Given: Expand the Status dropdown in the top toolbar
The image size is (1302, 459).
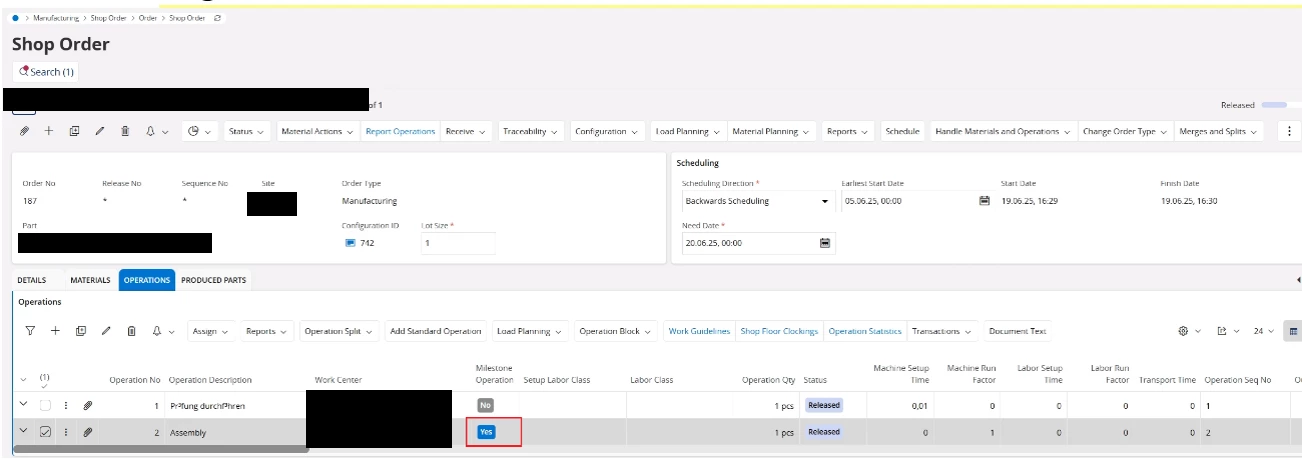Looking at the screenshot, I should click(x=246, y=131).
